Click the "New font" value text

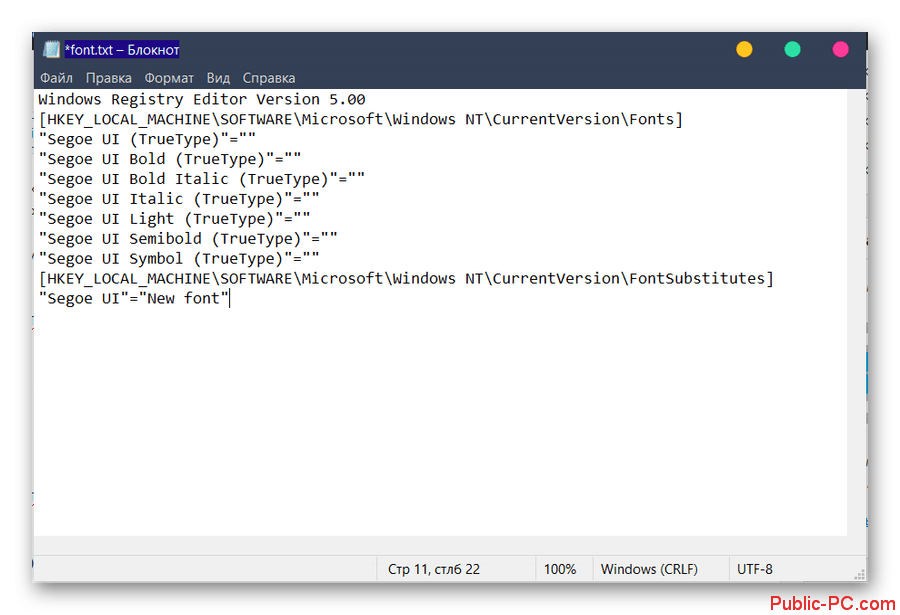tap(187, 298)
